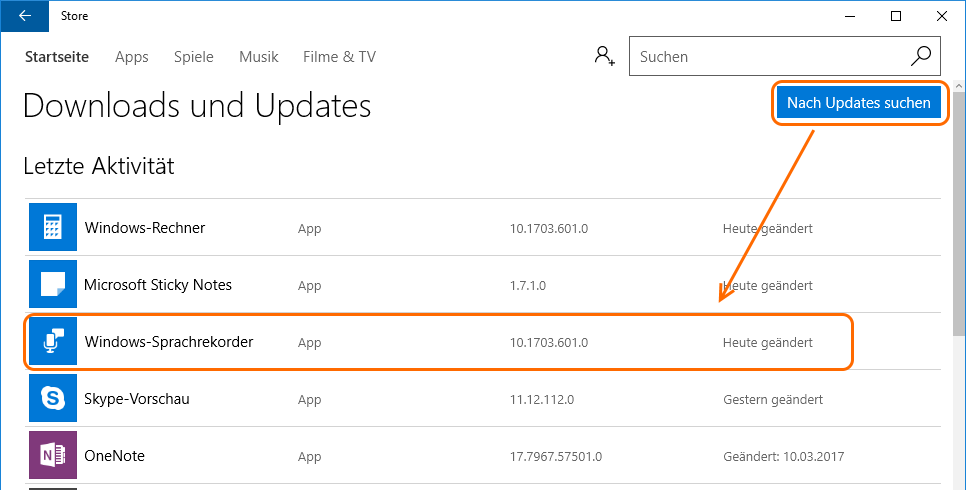Select the Windows-Sprachrekorder microphone icon
The image size is (966, 490).
click(x=53, y=342)
